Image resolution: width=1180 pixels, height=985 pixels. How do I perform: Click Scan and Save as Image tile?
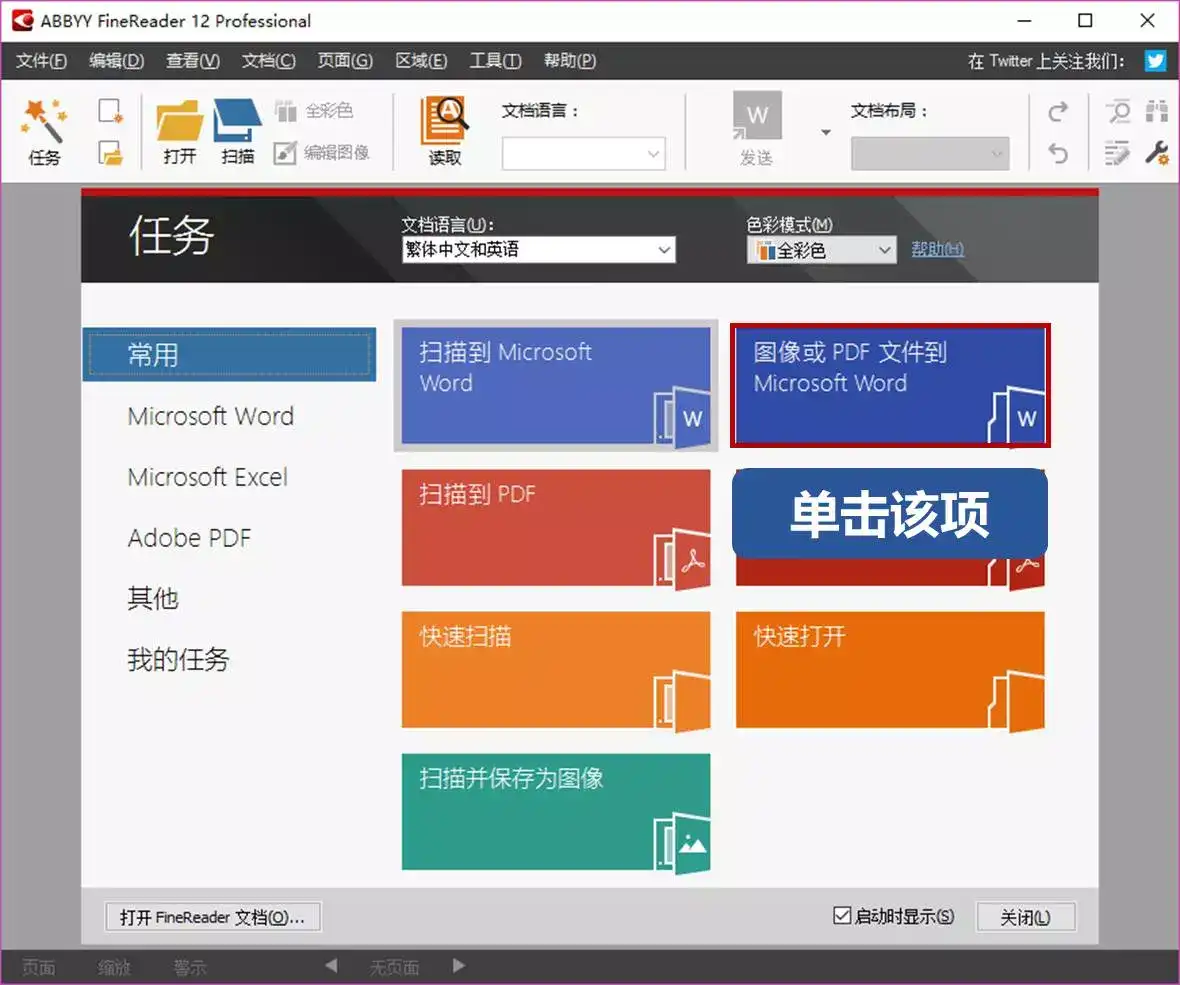(x=556, y=812)
